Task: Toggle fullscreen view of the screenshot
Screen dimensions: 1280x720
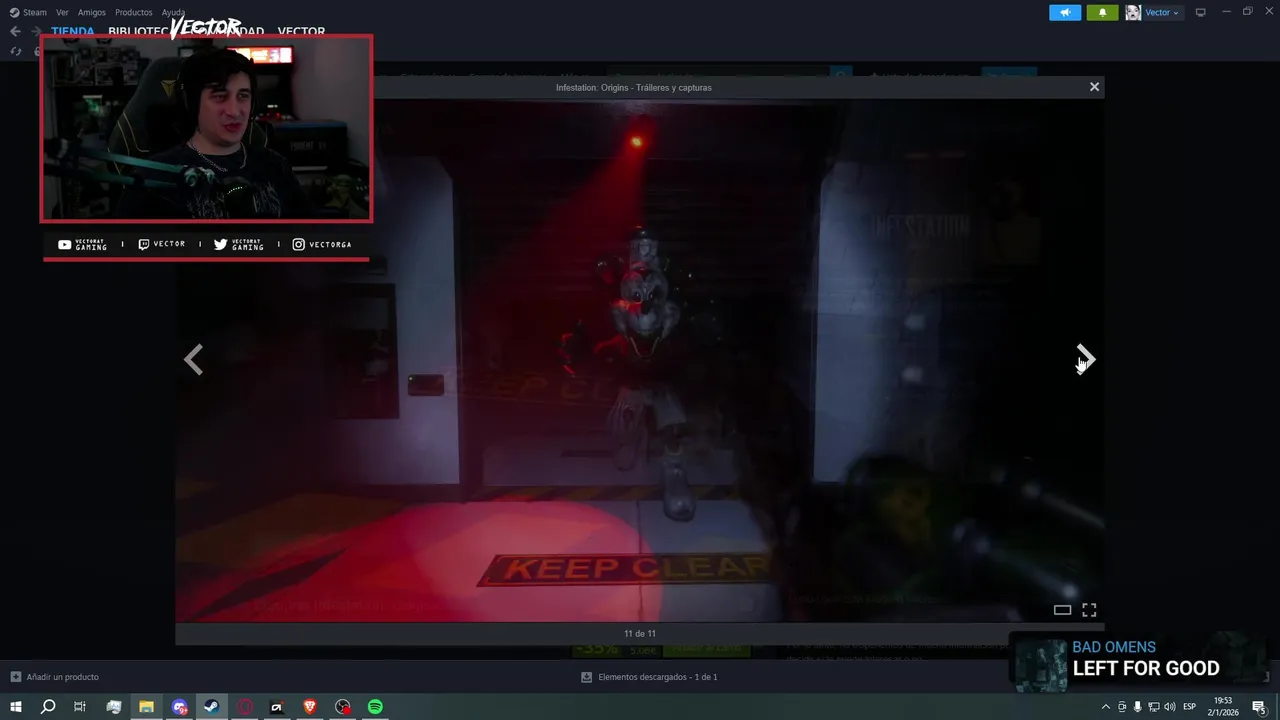Action: [1089, 609]
